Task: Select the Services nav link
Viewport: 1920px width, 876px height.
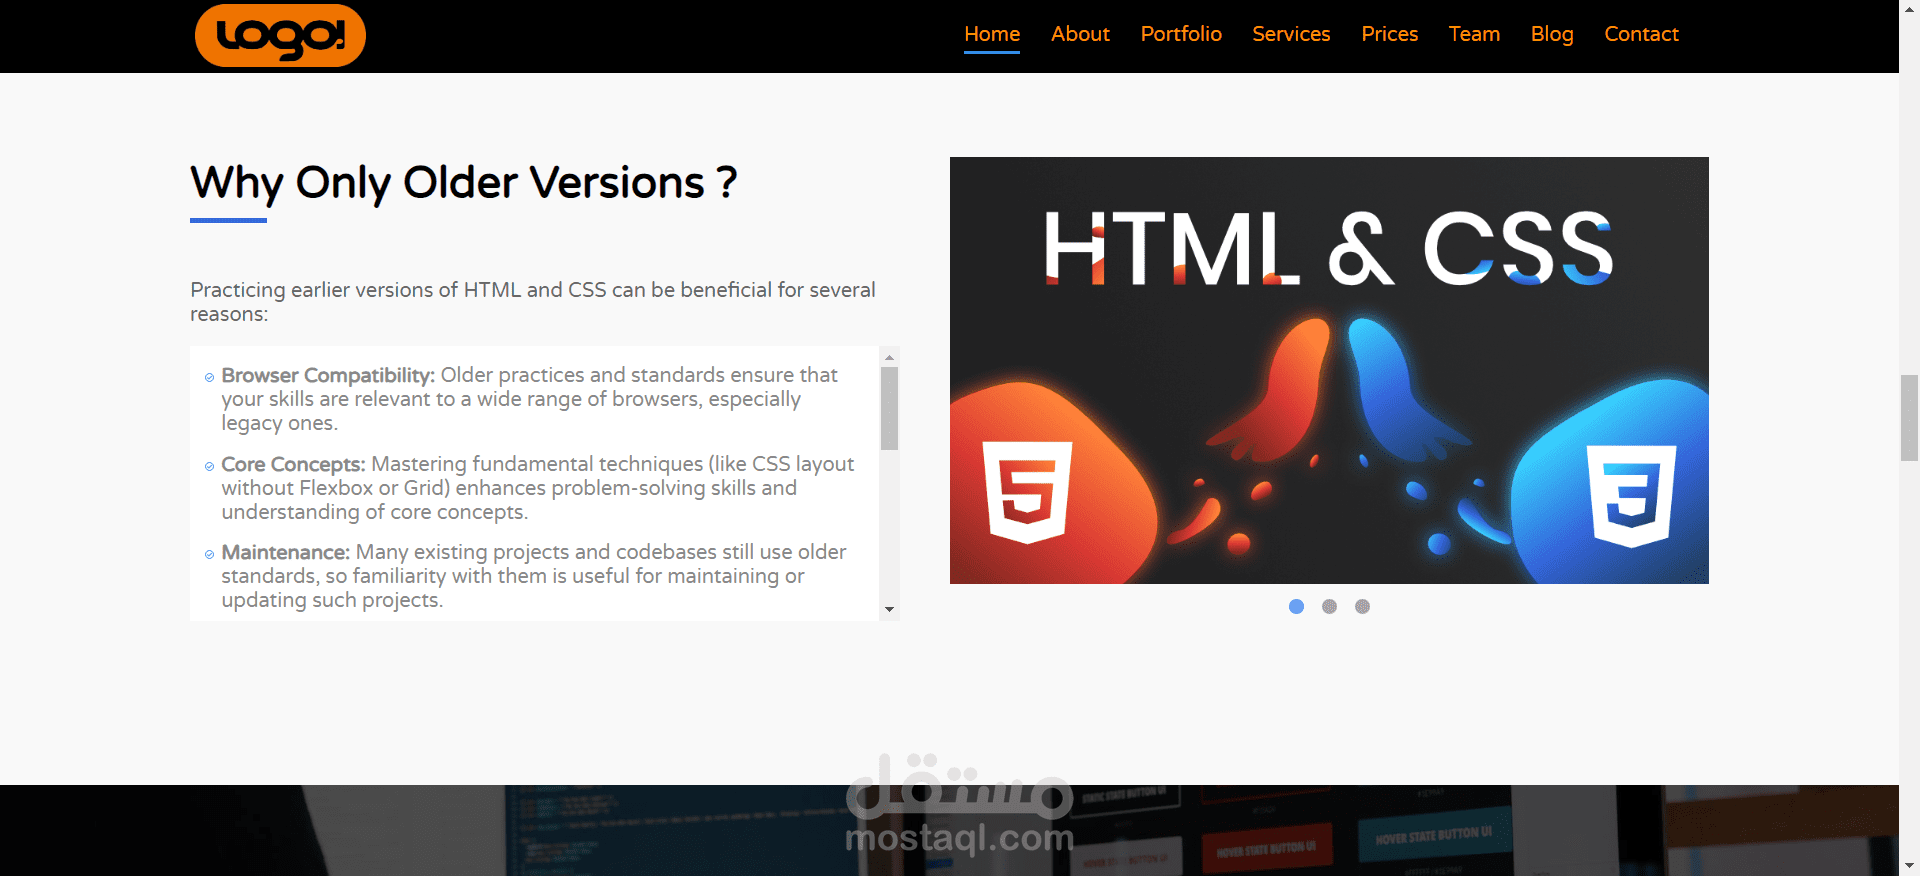Action: tap(1291, 34)
